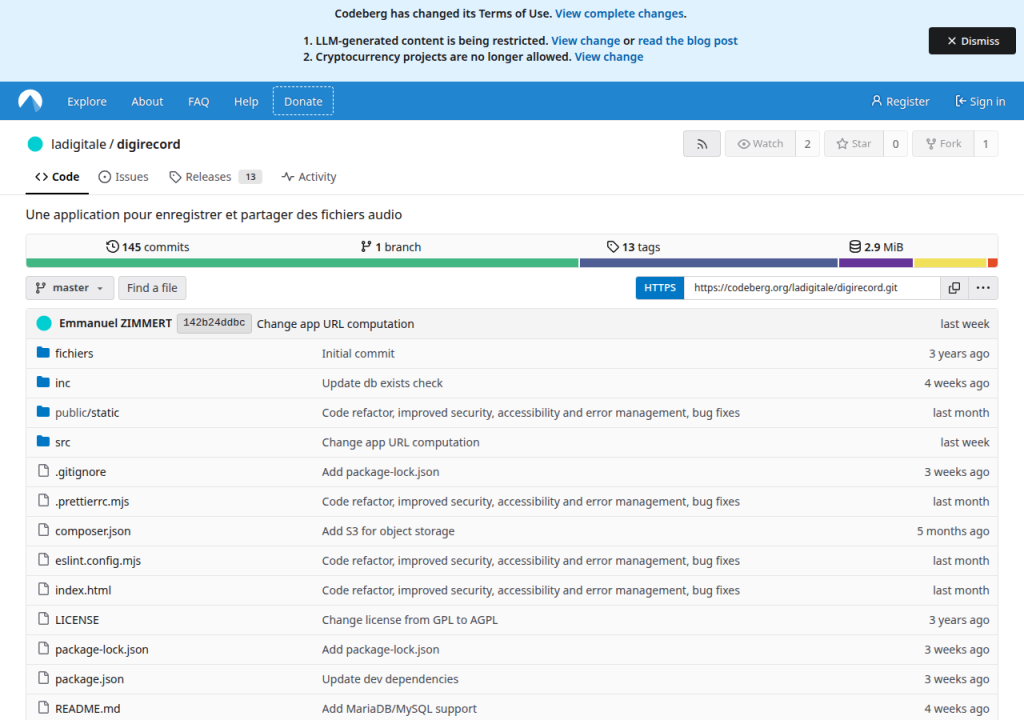View the 1 branch list

pos(391,246)
